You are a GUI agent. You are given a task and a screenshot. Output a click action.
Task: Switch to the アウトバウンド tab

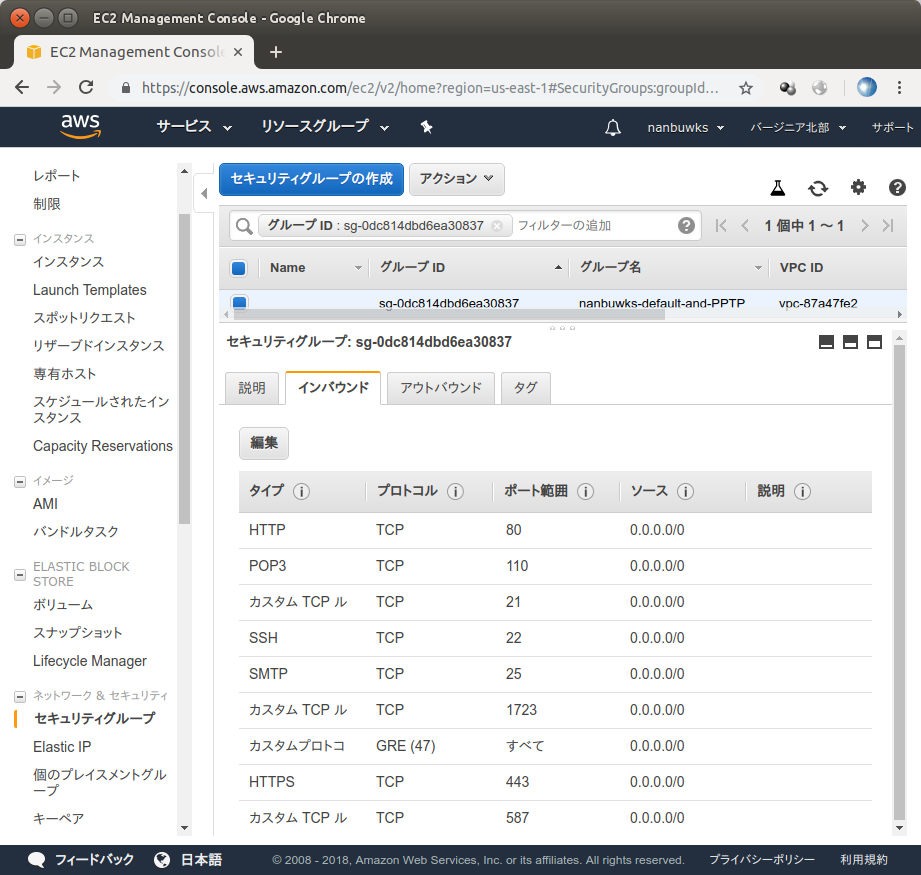[440, 388]
